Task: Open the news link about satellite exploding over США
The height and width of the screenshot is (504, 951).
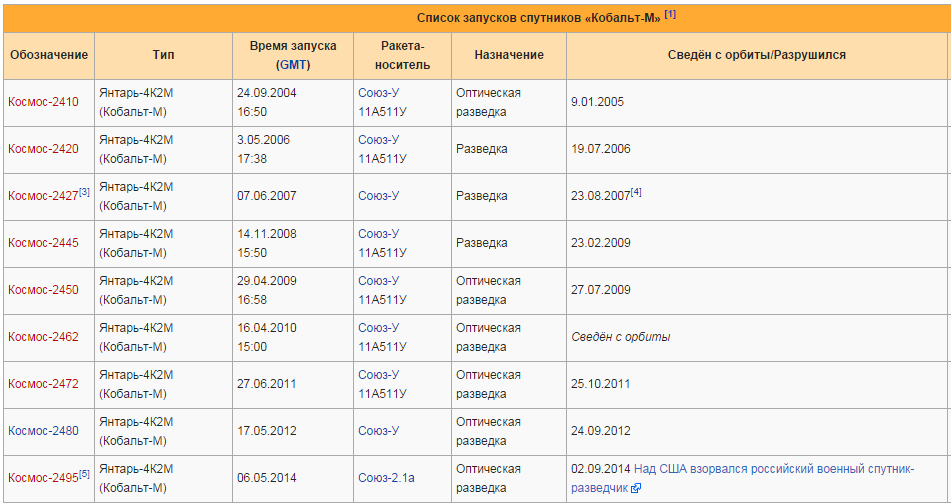Action: (743, 478)
